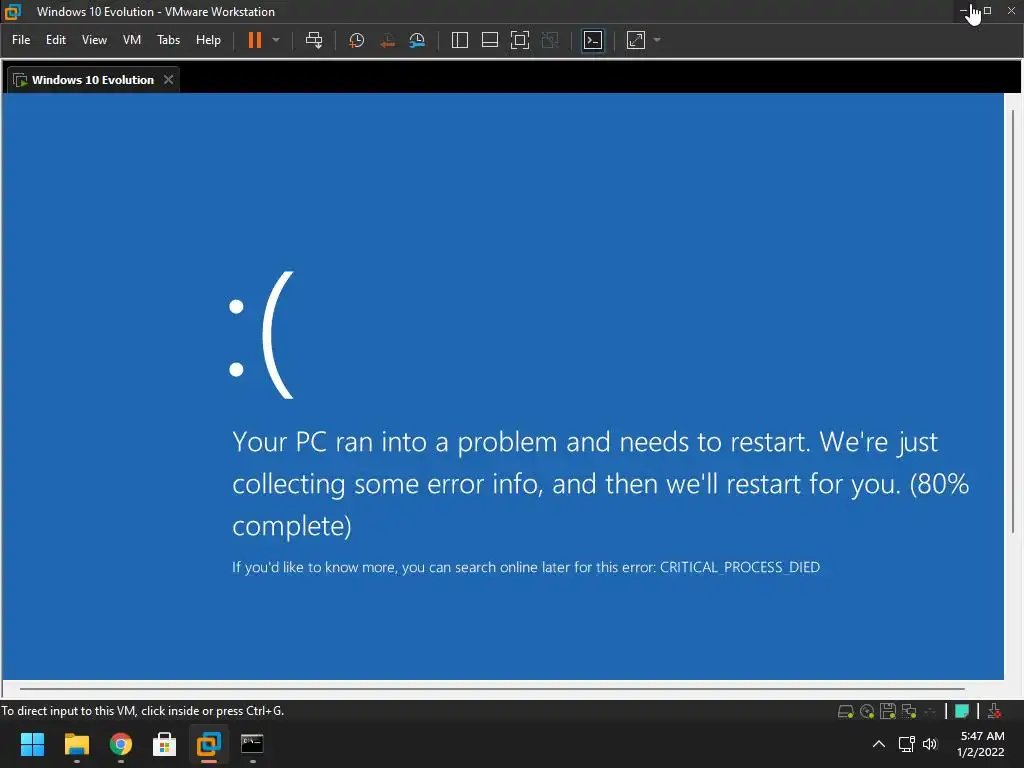1024x768 pixels.
Task: Expand the stretch guest options dropdown arrow
Action: 657,40
